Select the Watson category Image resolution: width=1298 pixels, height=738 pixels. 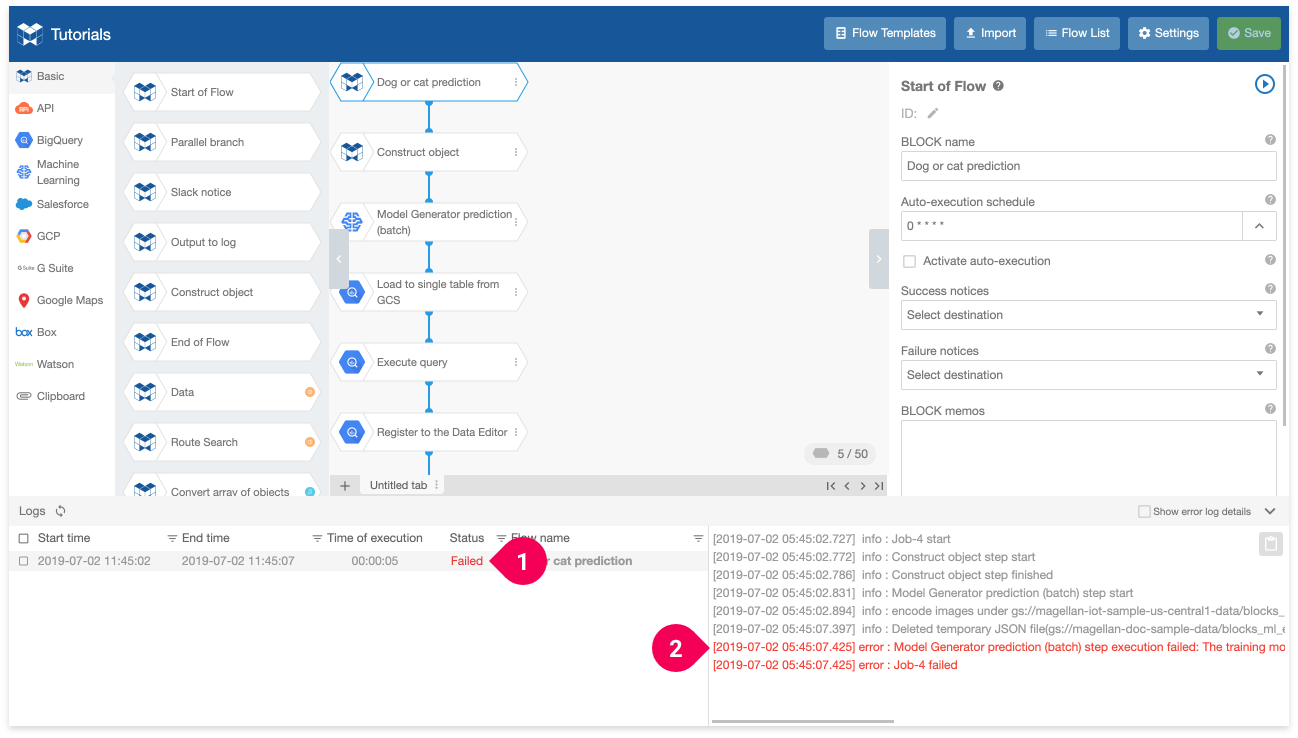[x=61, y=364]
